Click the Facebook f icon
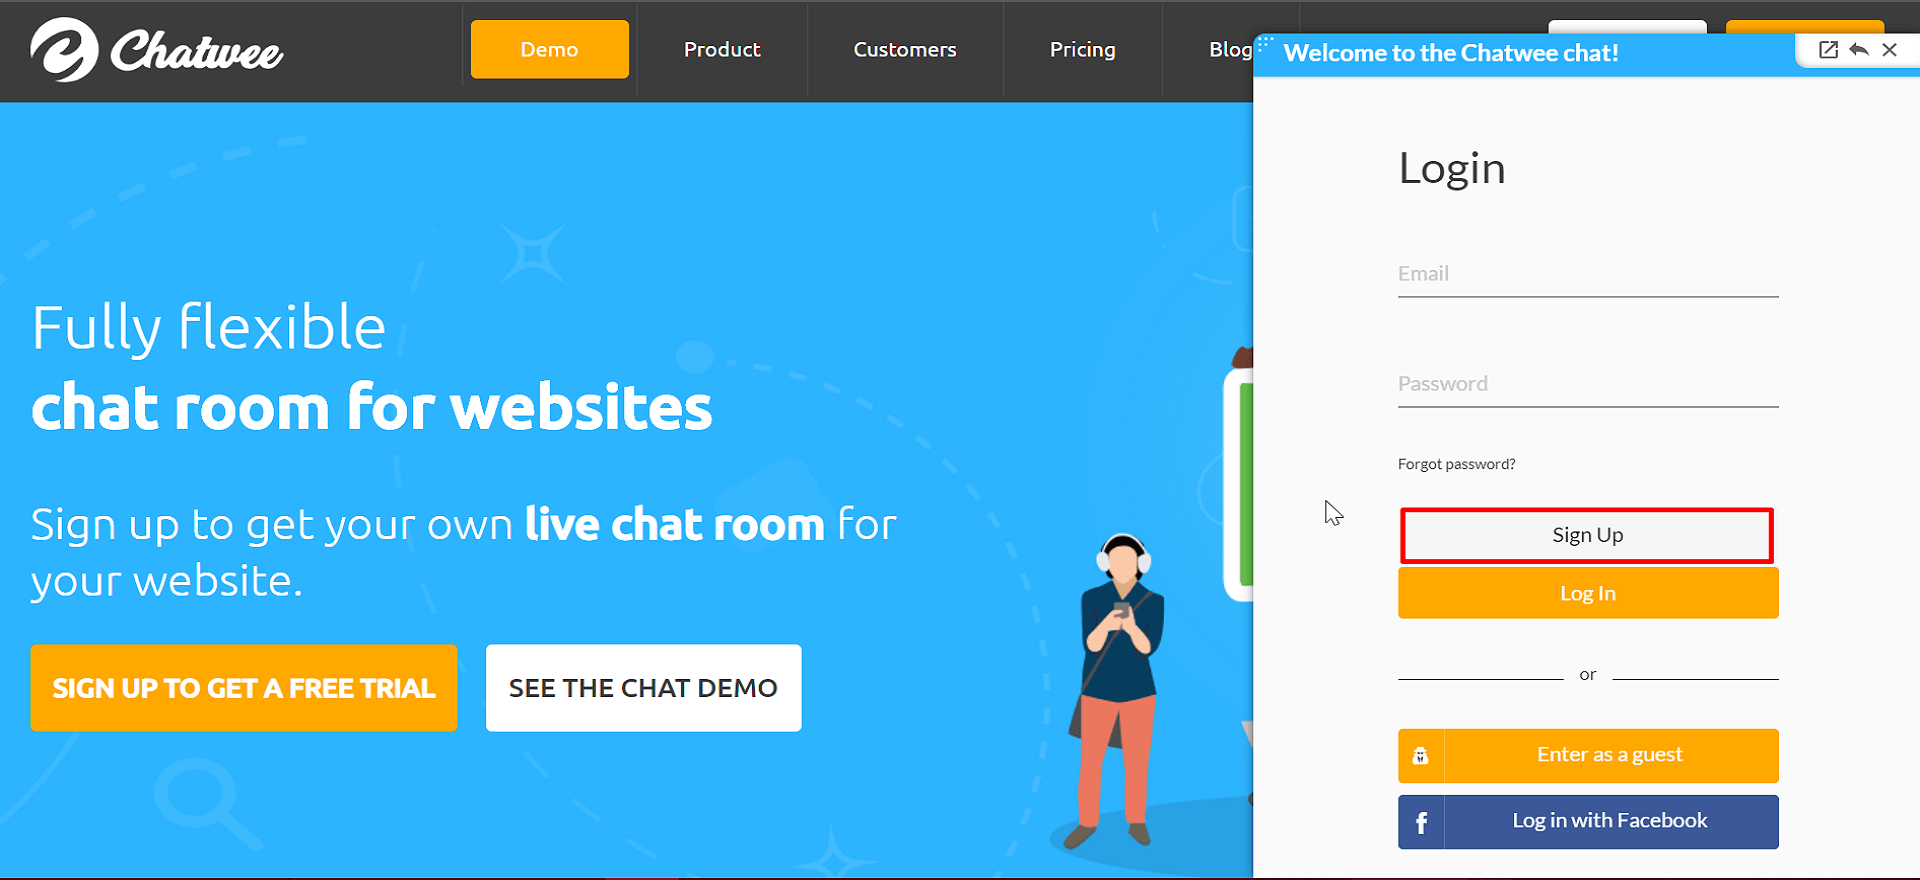Image resolution: width=1920 pixels, height=880 pixels. (x=1421, y=822)
